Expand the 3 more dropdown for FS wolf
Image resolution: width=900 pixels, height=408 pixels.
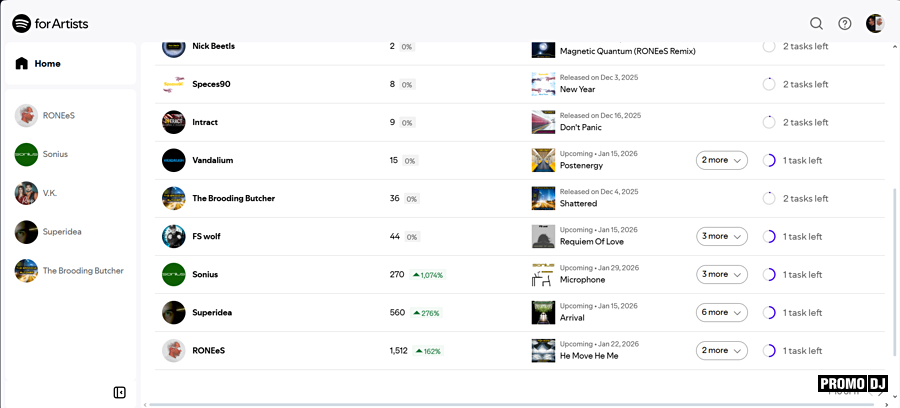[x=721, y=236]
